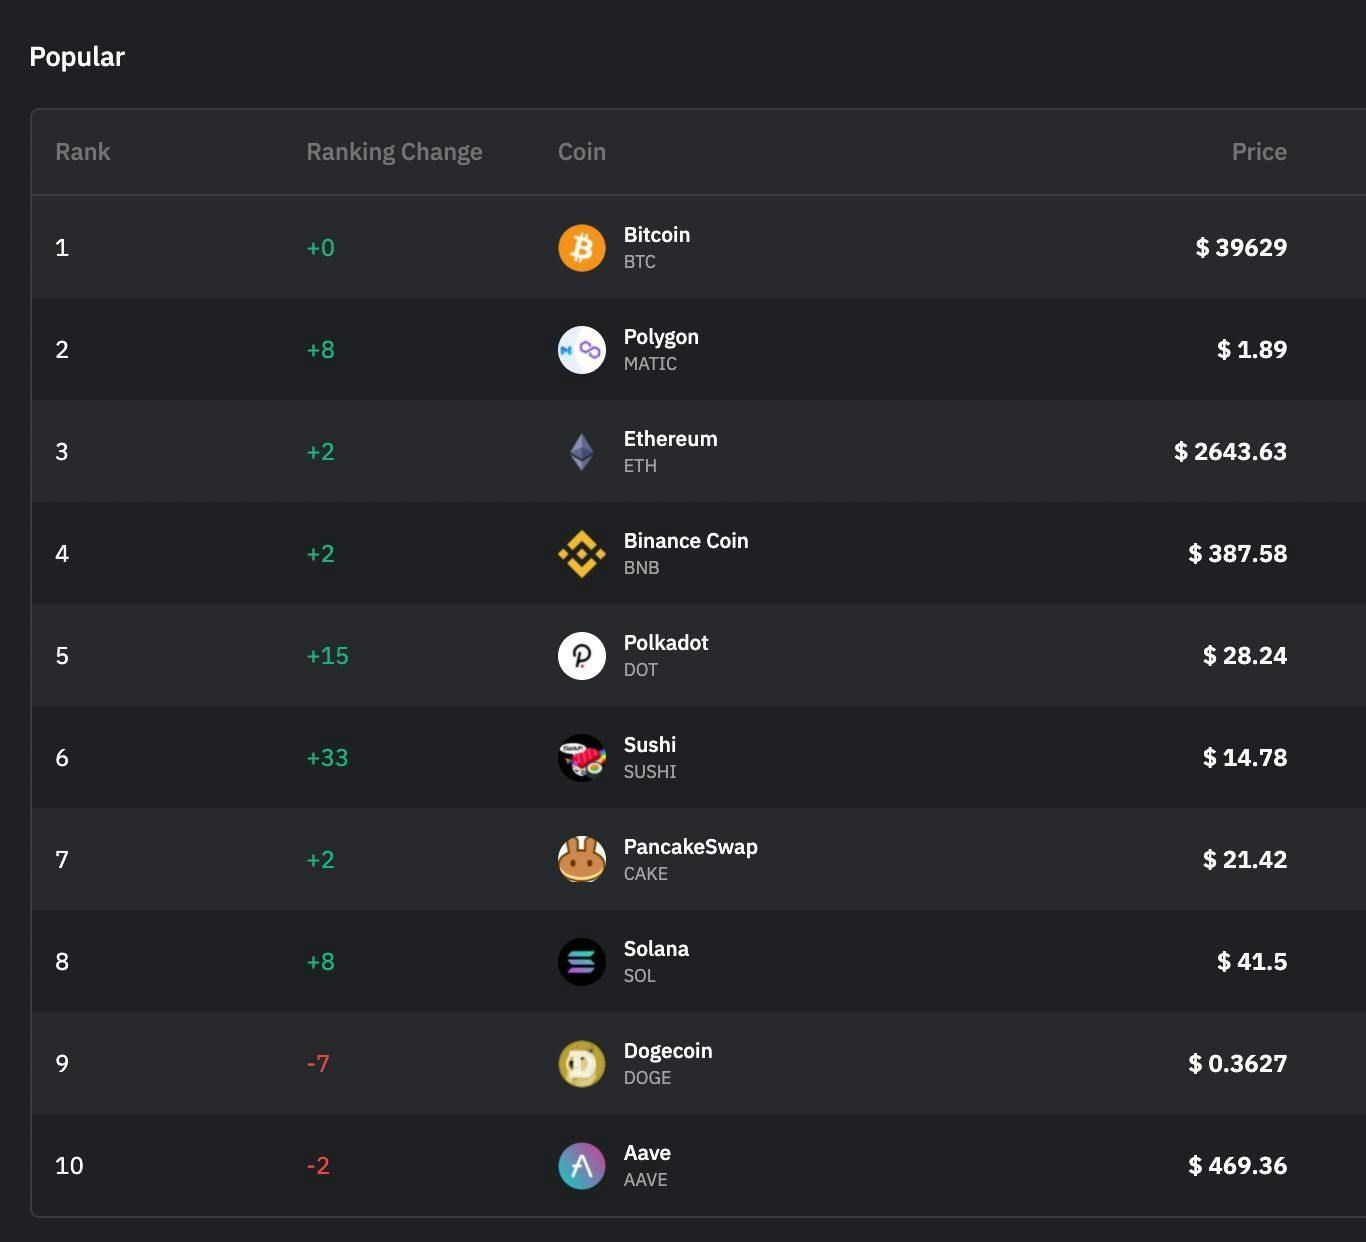Click the Dogecoin logo icon
The image size is (1366, 1242).
581,1064
